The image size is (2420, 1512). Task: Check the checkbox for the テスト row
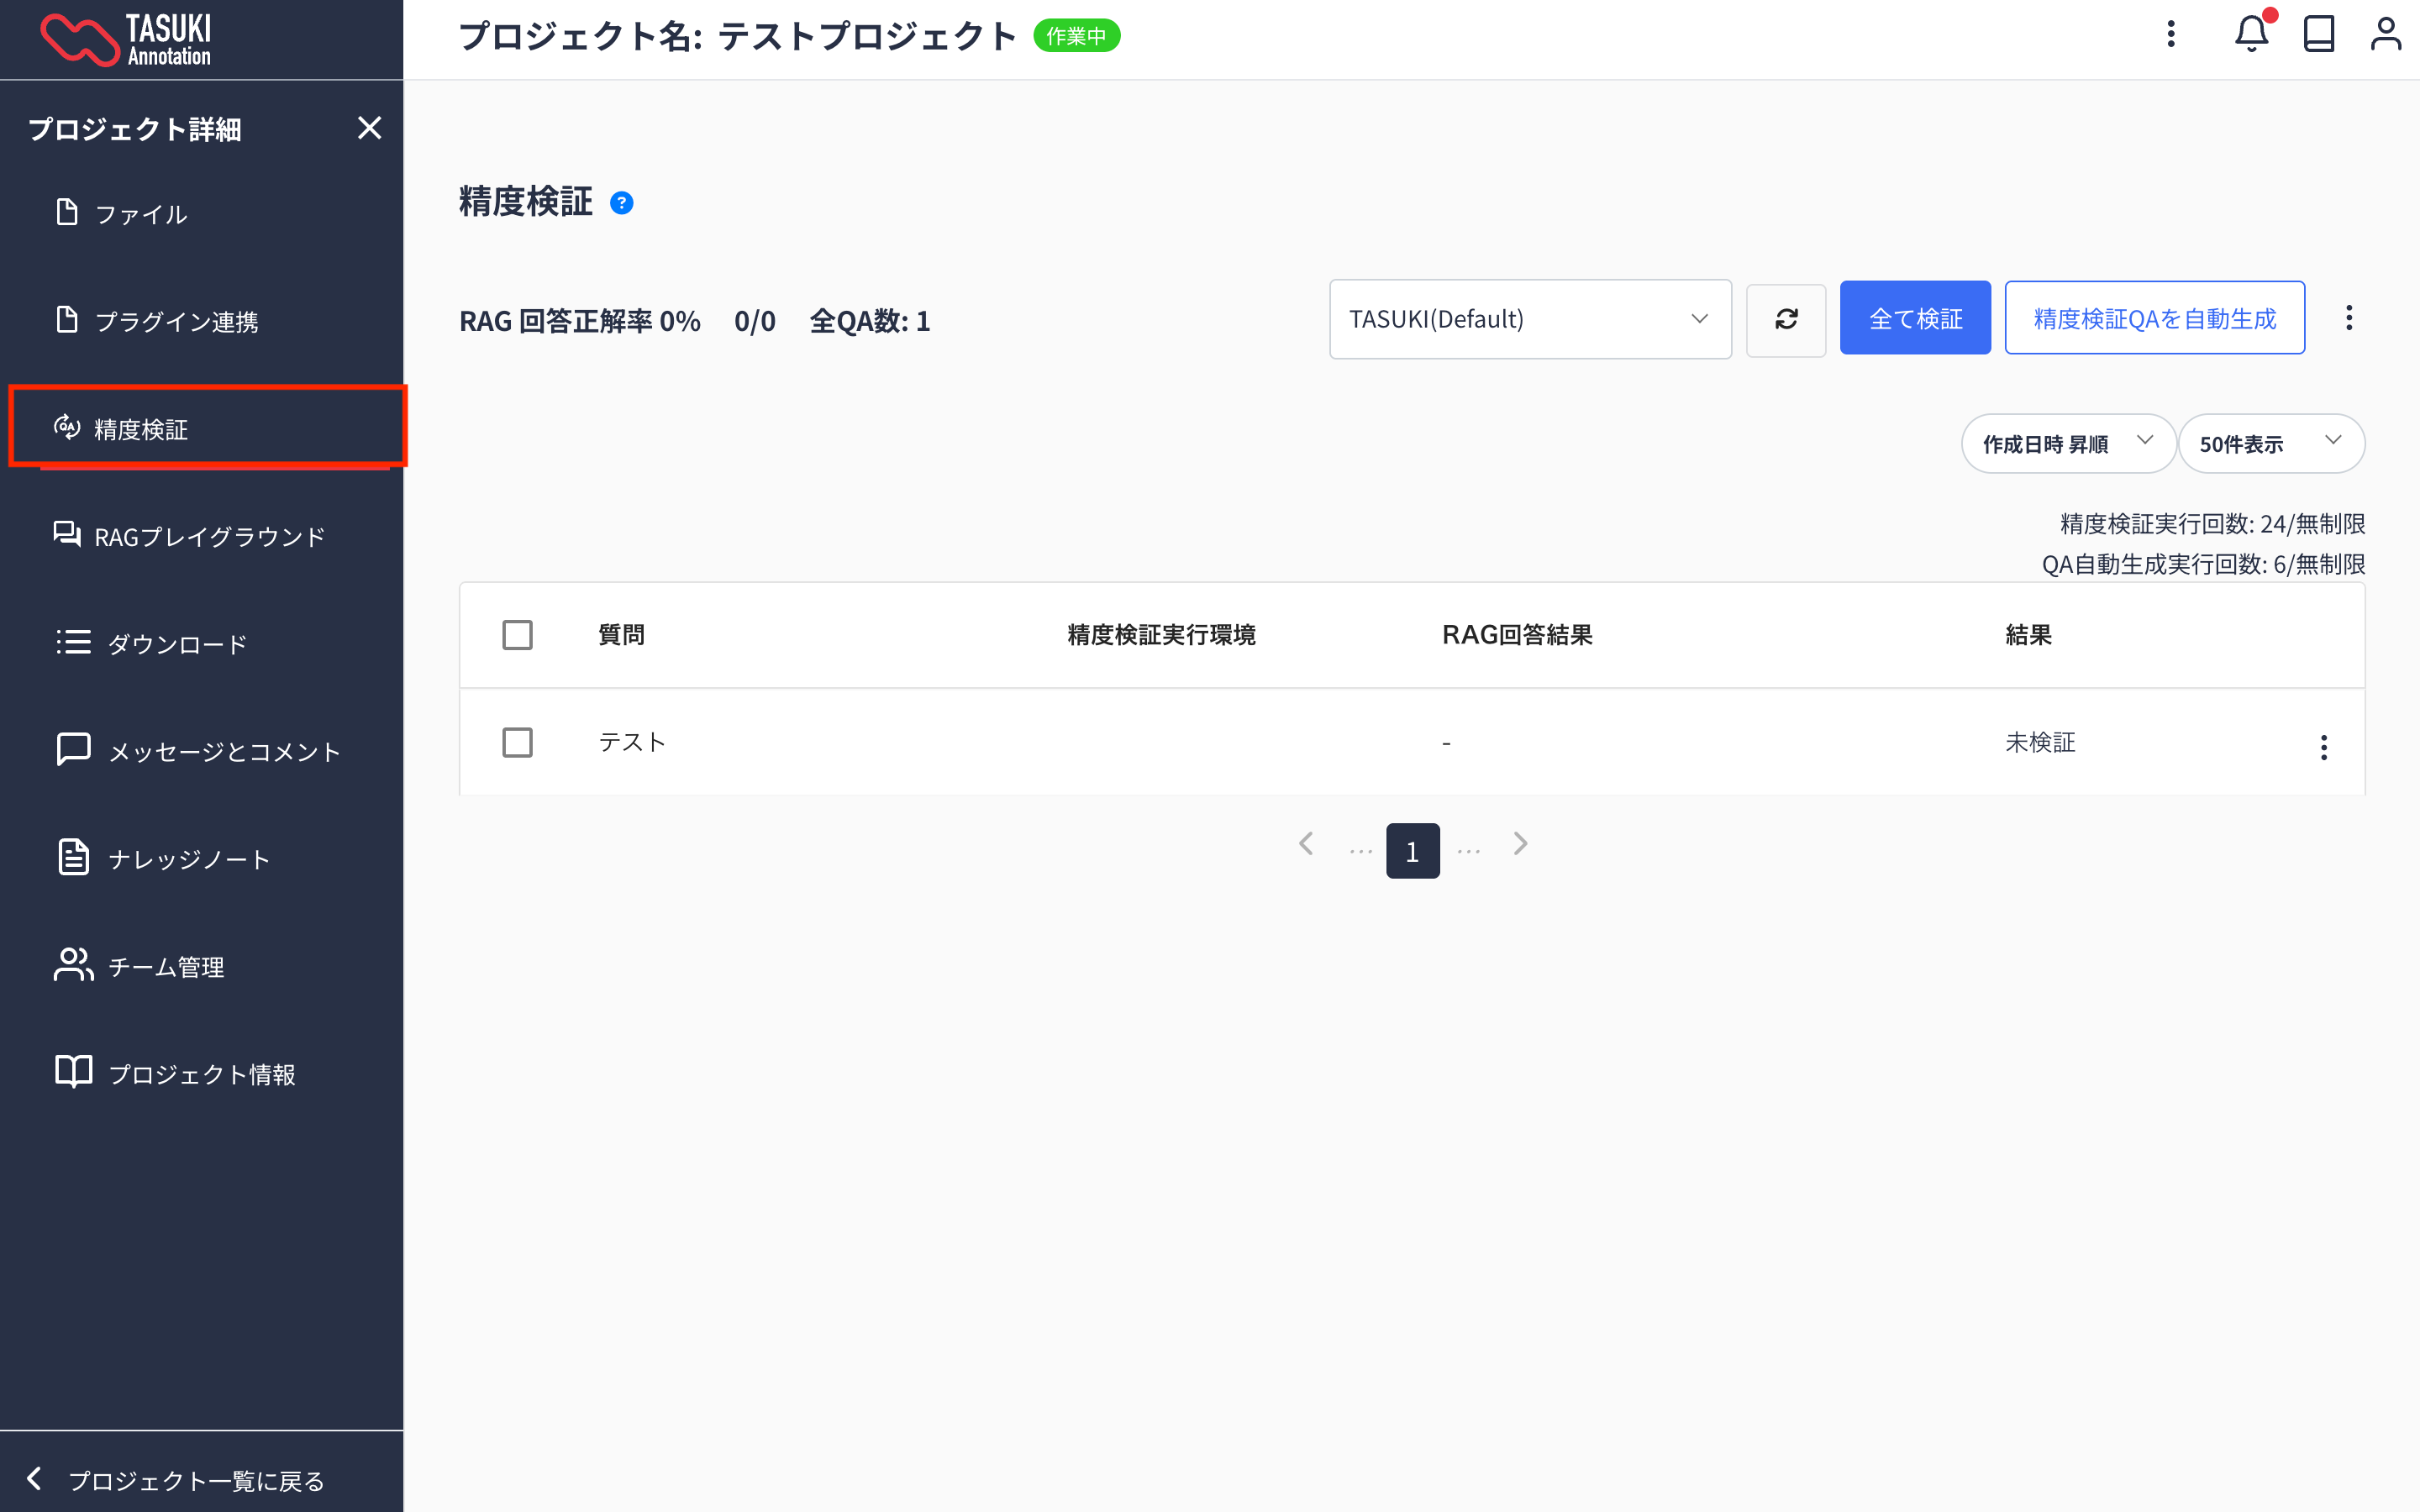tap(517, 743)
